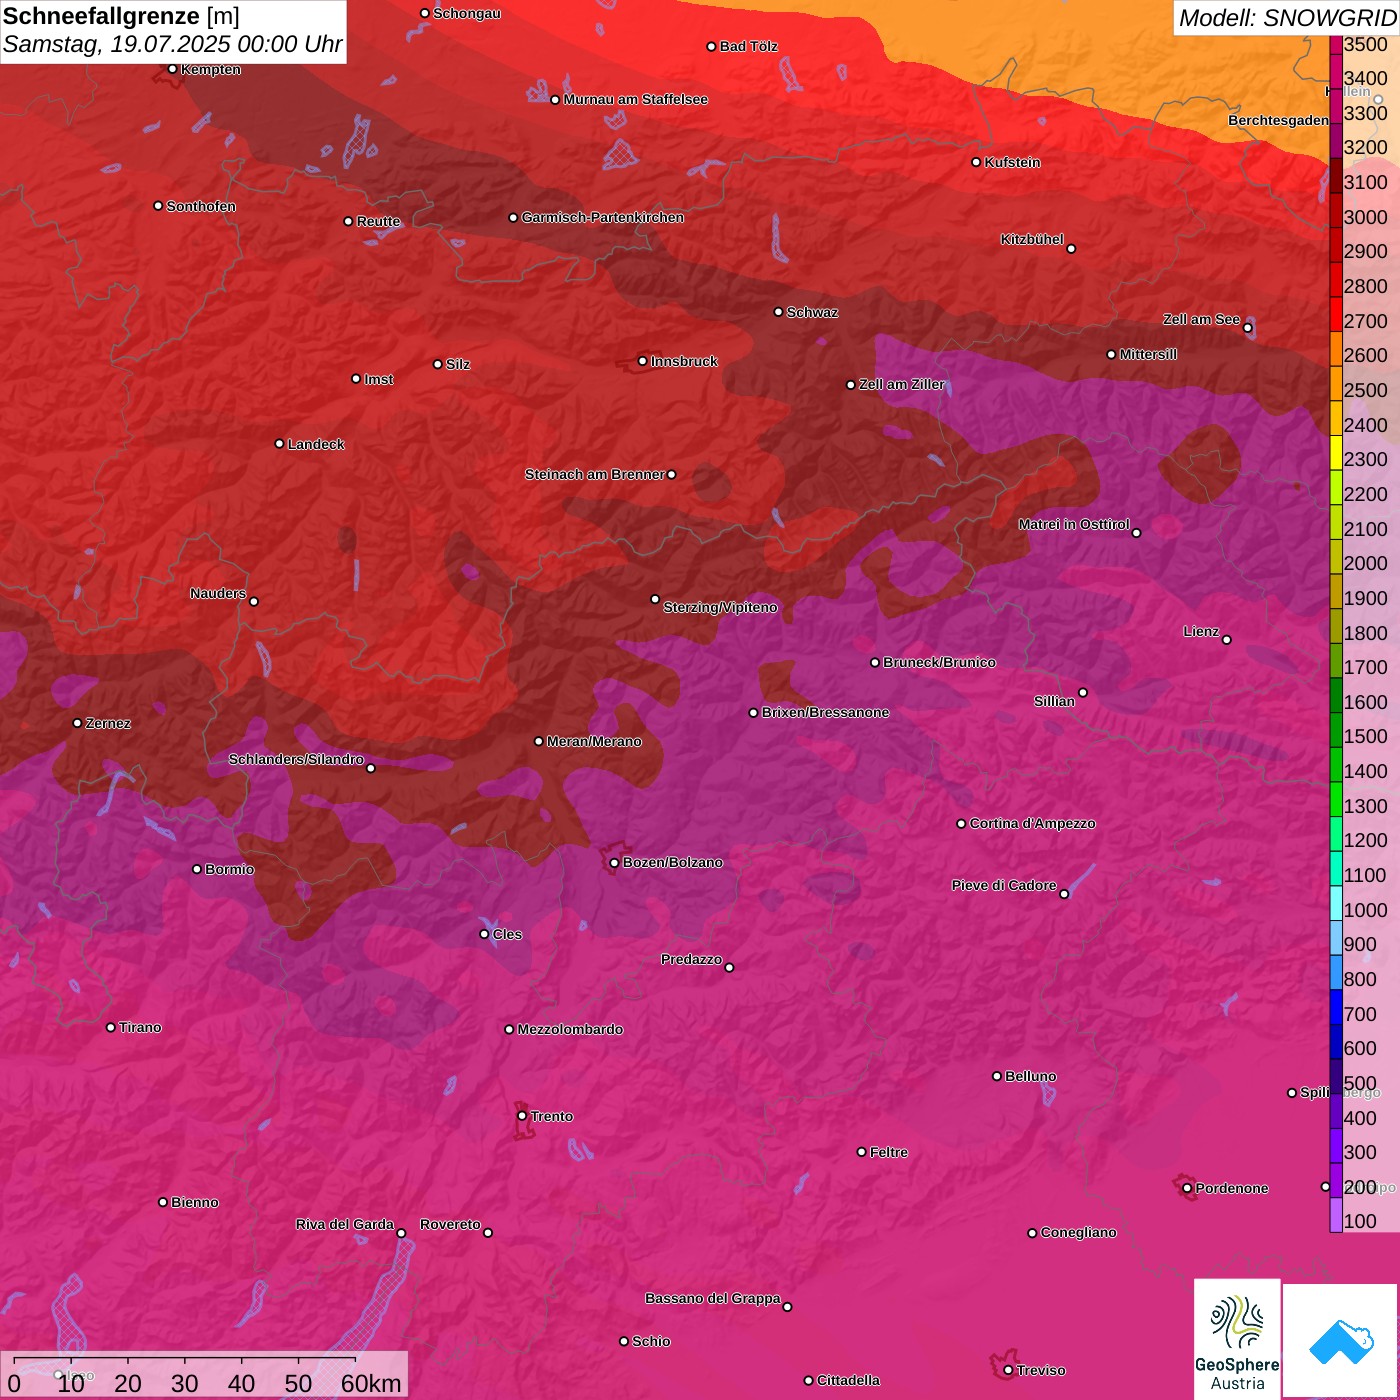Screen dimensions: 1400x1400
Task: Click the Murnau am Staffelsee label
Action: (x=635, y=99)
